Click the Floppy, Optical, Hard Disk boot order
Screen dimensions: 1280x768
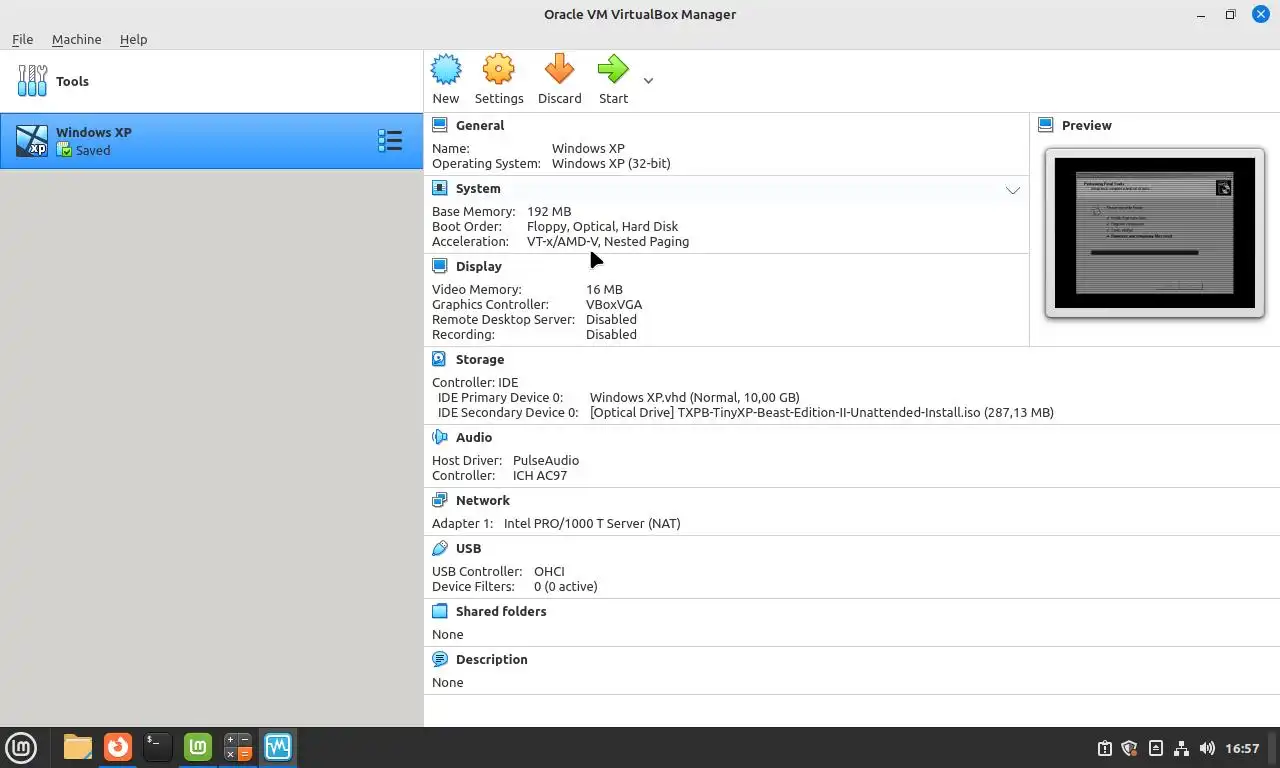[x=602, y=226]
